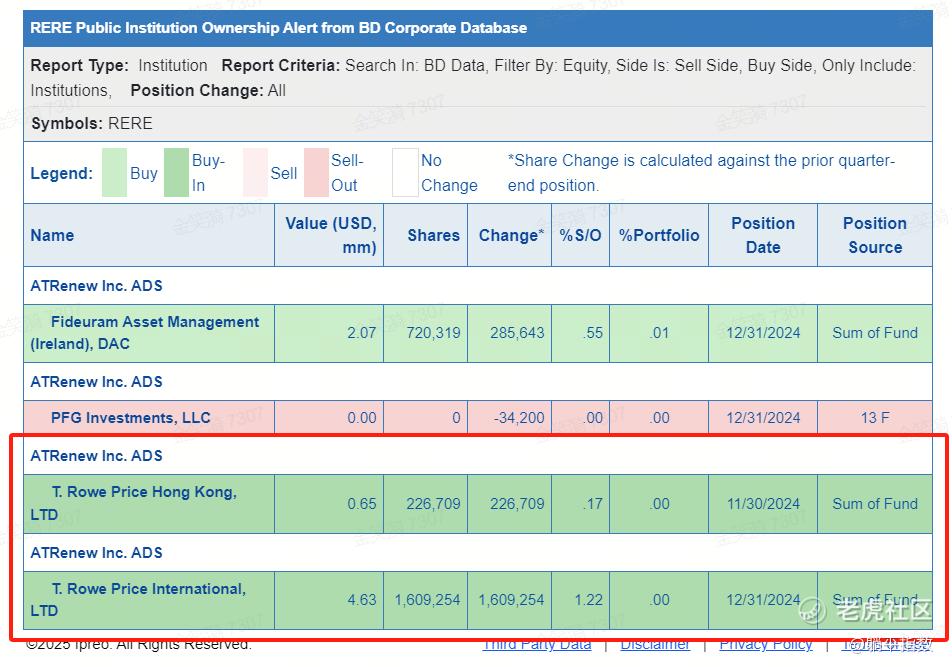Sort by Value (USD, mm) column header
Image resolution: width=952 pixels, height=667 pixels.
[x=331, y=235]
